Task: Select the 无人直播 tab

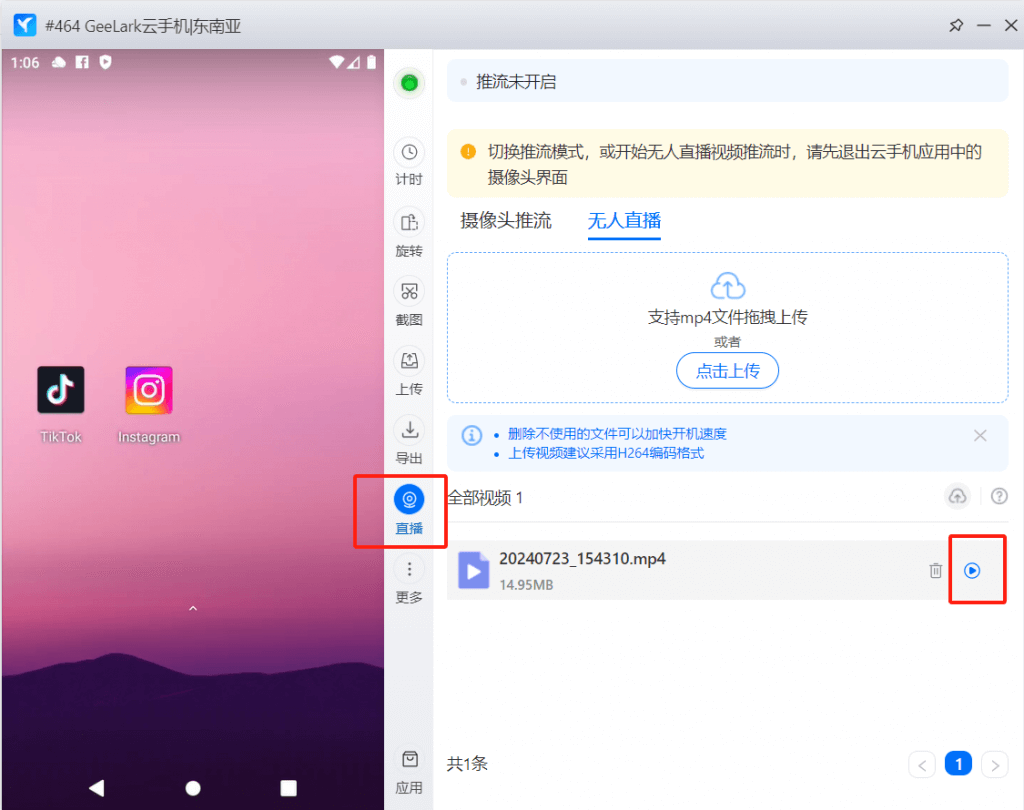Action: [x=624, y=221]
